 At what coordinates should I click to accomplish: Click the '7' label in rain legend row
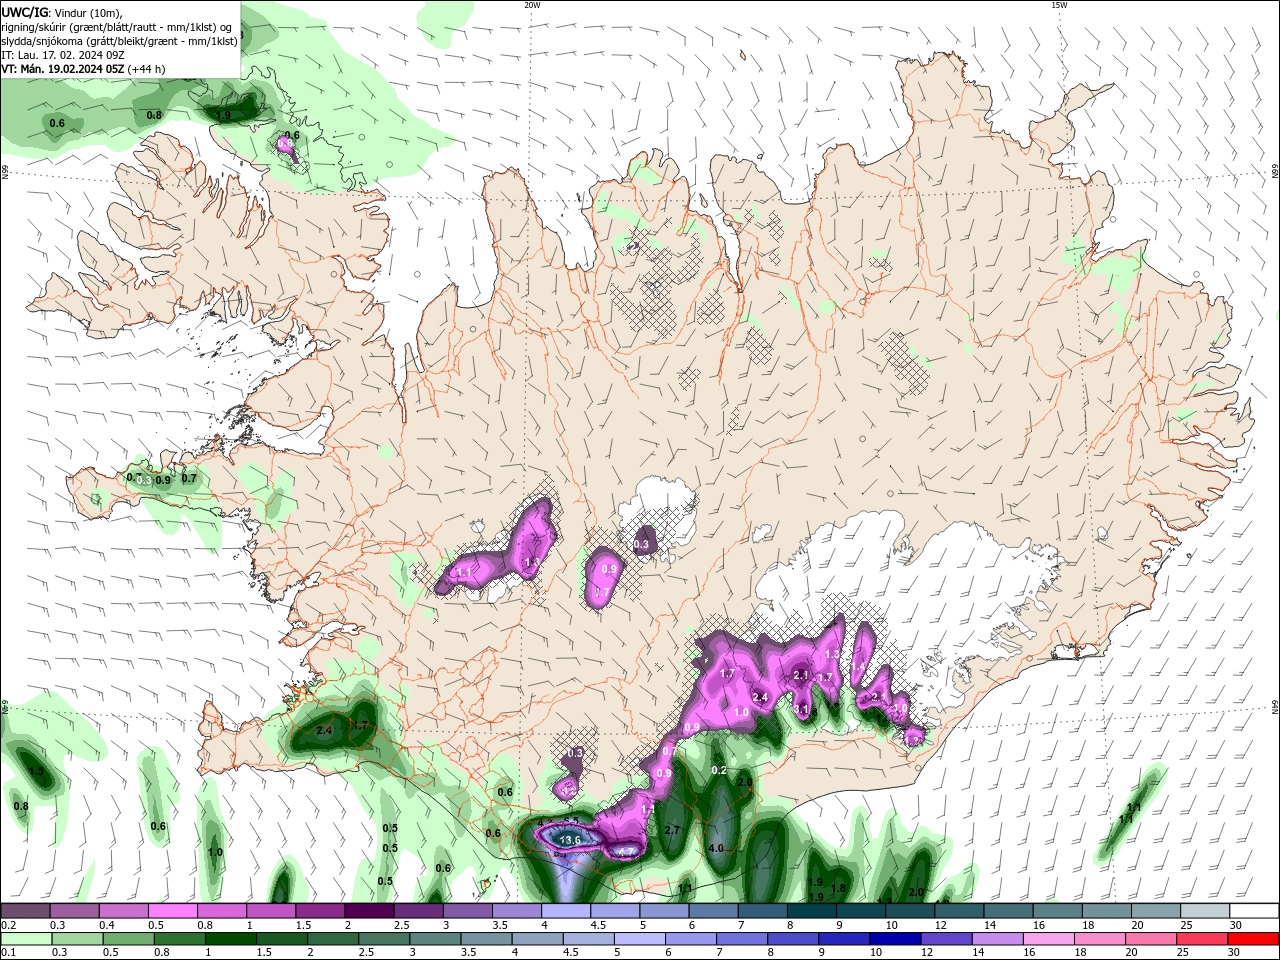coord(719,953)
